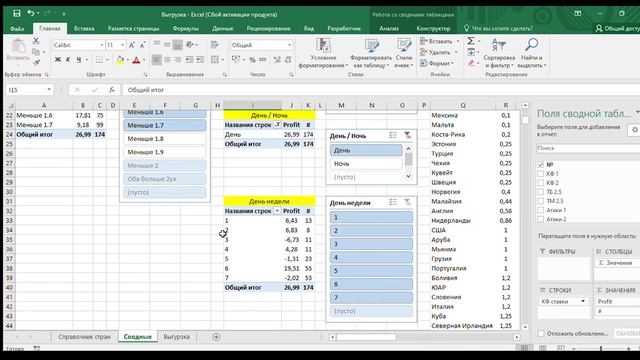The height and width of the screenshot is (360, 640).
Task: Open the pivot fields panel gear options
Action: point(635,130)
